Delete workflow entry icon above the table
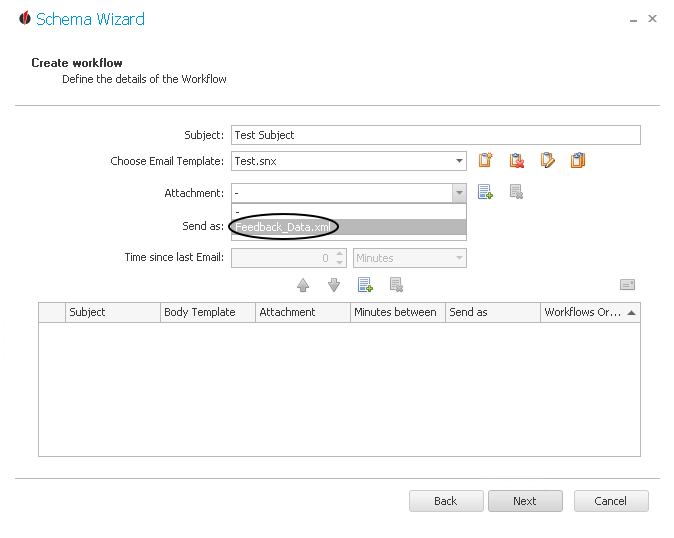The width and height of the screenshot is (674, 538). point(396,284)
